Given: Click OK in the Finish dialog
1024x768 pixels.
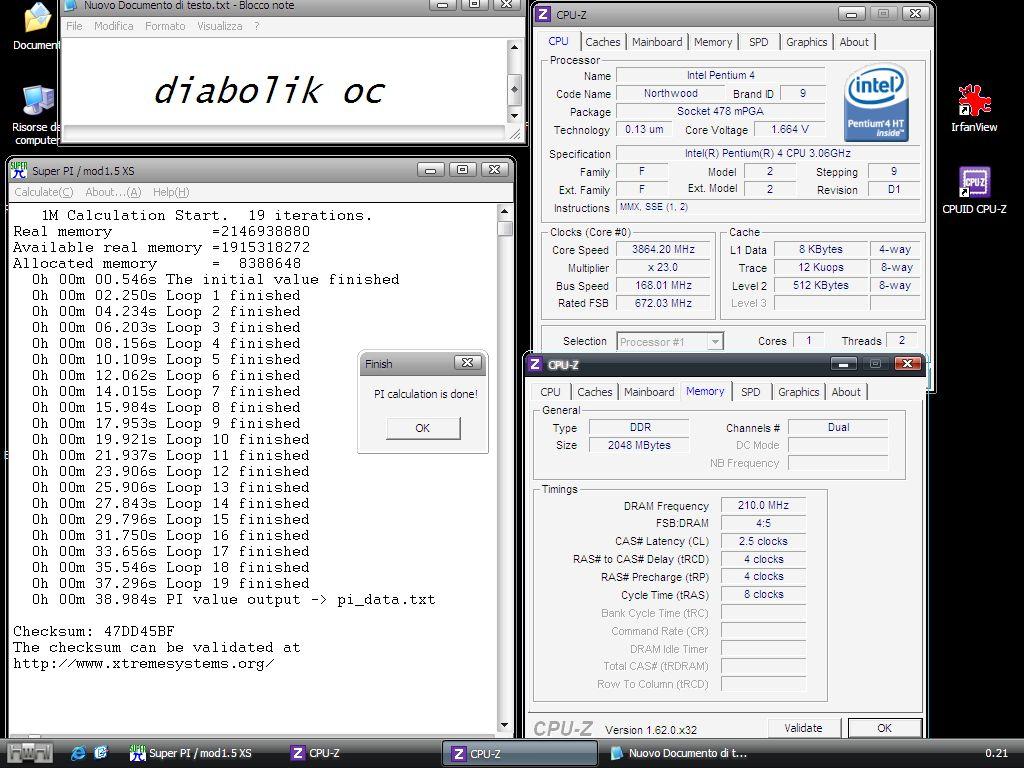Looking at the screenshot, I should pyautogui.click(x=423, y=428).
